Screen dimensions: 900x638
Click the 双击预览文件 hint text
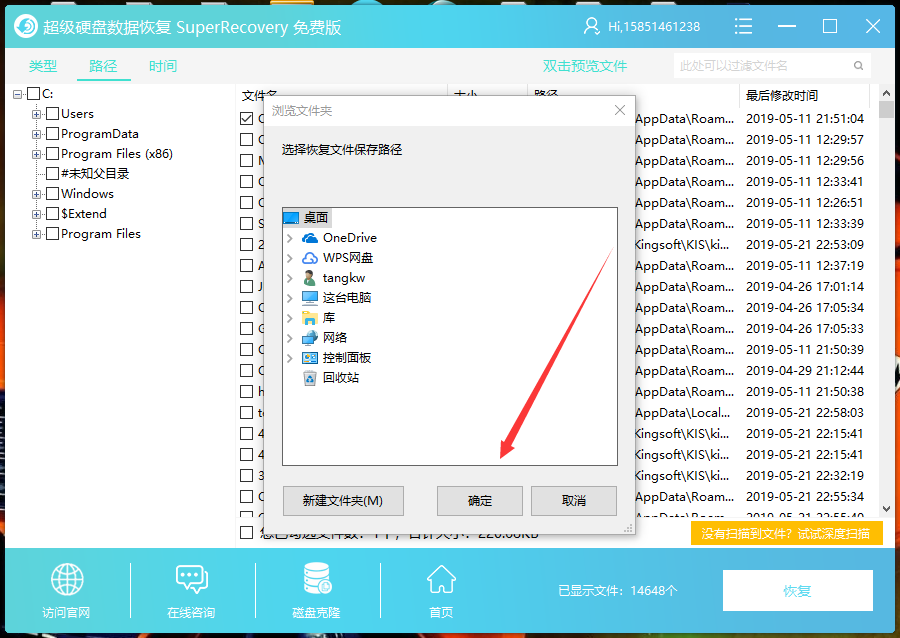tap(585, 66)
